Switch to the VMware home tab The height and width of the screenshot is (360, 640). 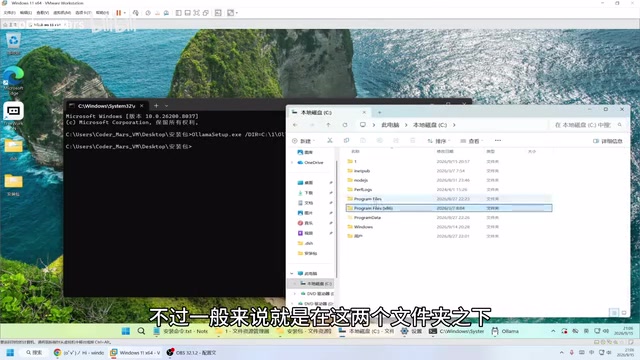pyautogui.click(x=10, y=25)
